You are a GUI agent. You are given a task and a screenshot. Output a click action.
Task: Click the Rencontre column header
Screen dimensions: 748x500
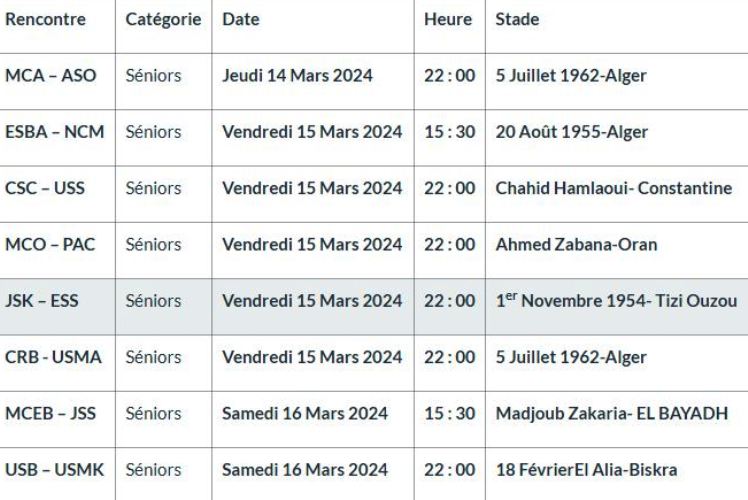pyautogui.click(x=46, y=20)
